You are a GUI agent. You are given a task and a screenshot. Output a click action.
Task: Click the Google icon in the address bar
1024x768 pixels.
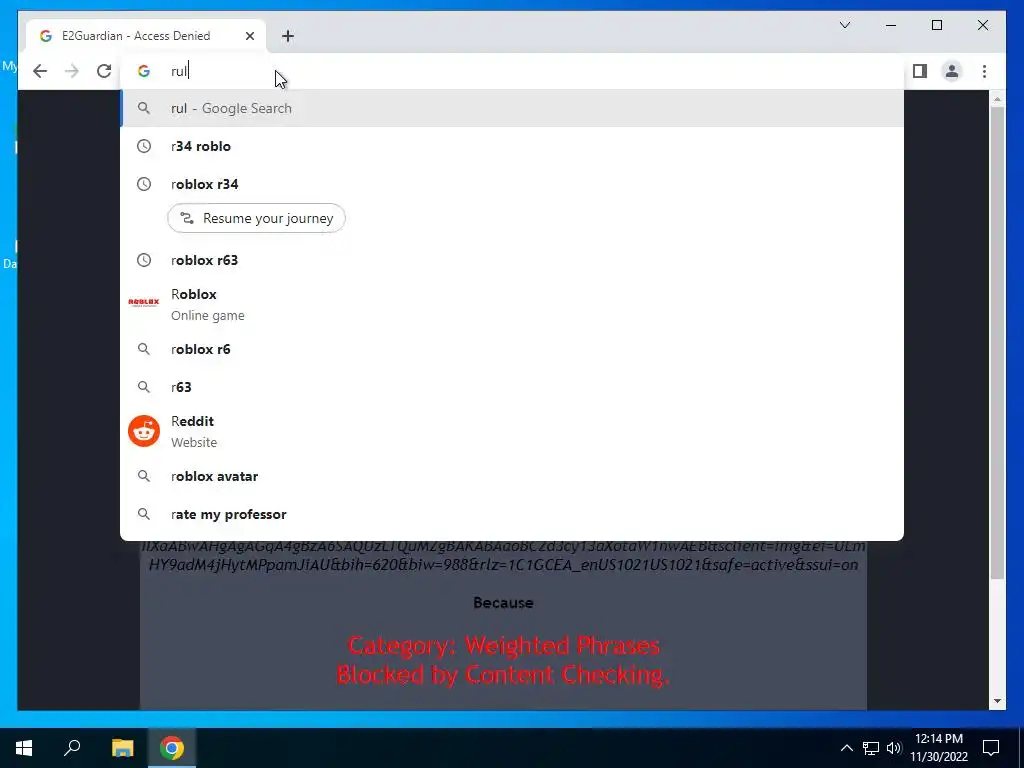click(x=144, y=71)
